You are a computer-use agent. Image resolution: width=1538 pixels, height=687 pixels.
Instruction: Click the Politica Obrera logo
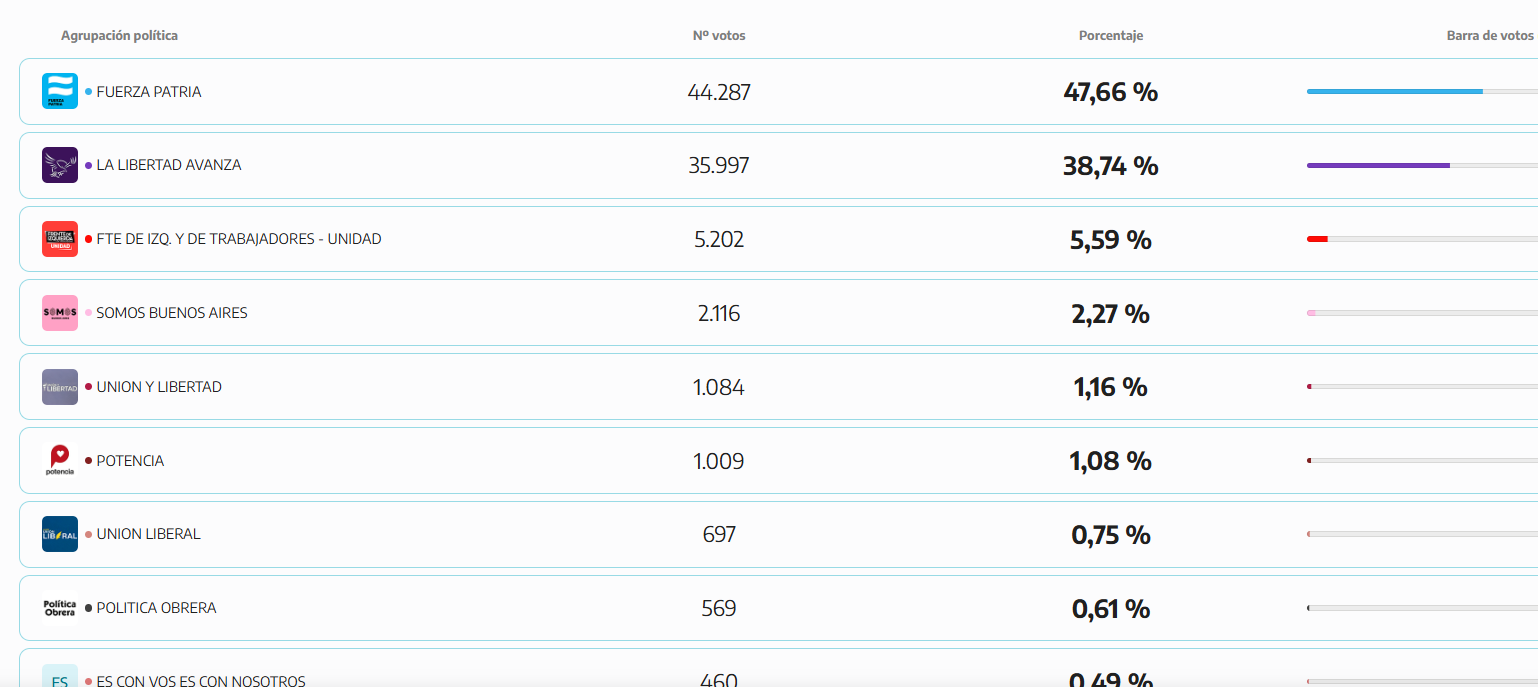click(x=60, y=608)
